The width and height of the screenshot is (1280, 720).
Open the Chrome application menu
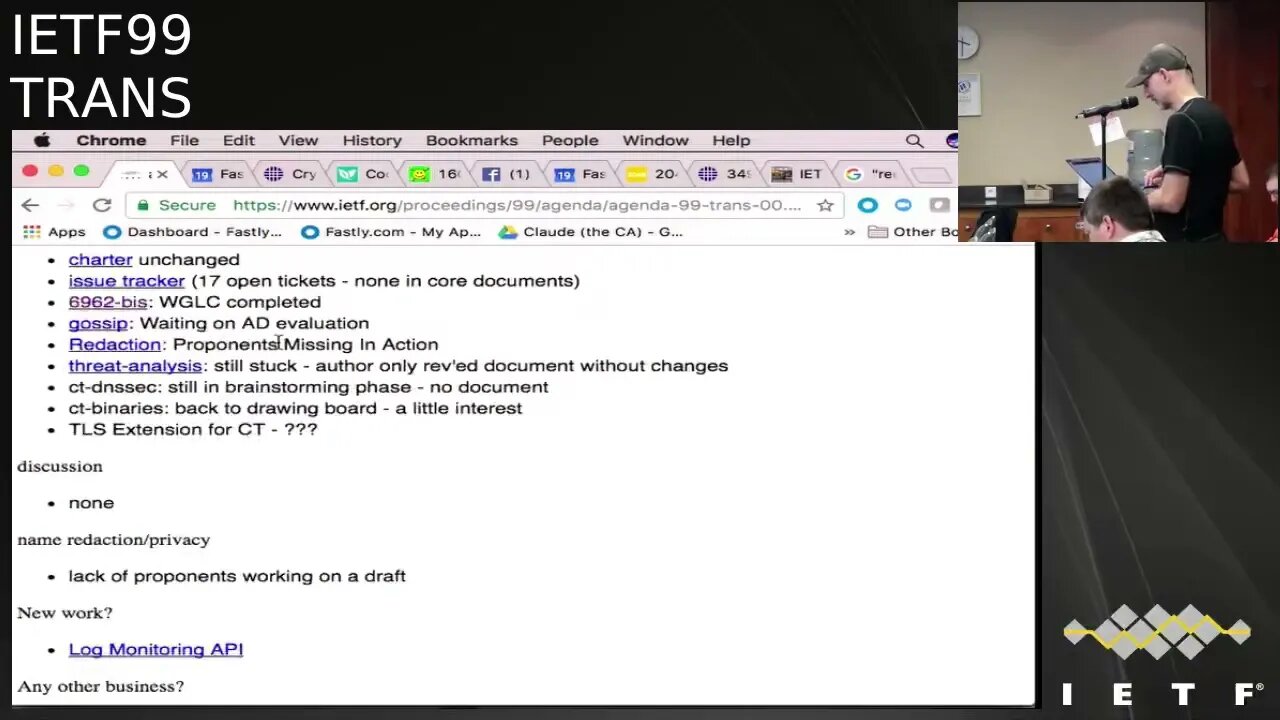coord(111,141)
